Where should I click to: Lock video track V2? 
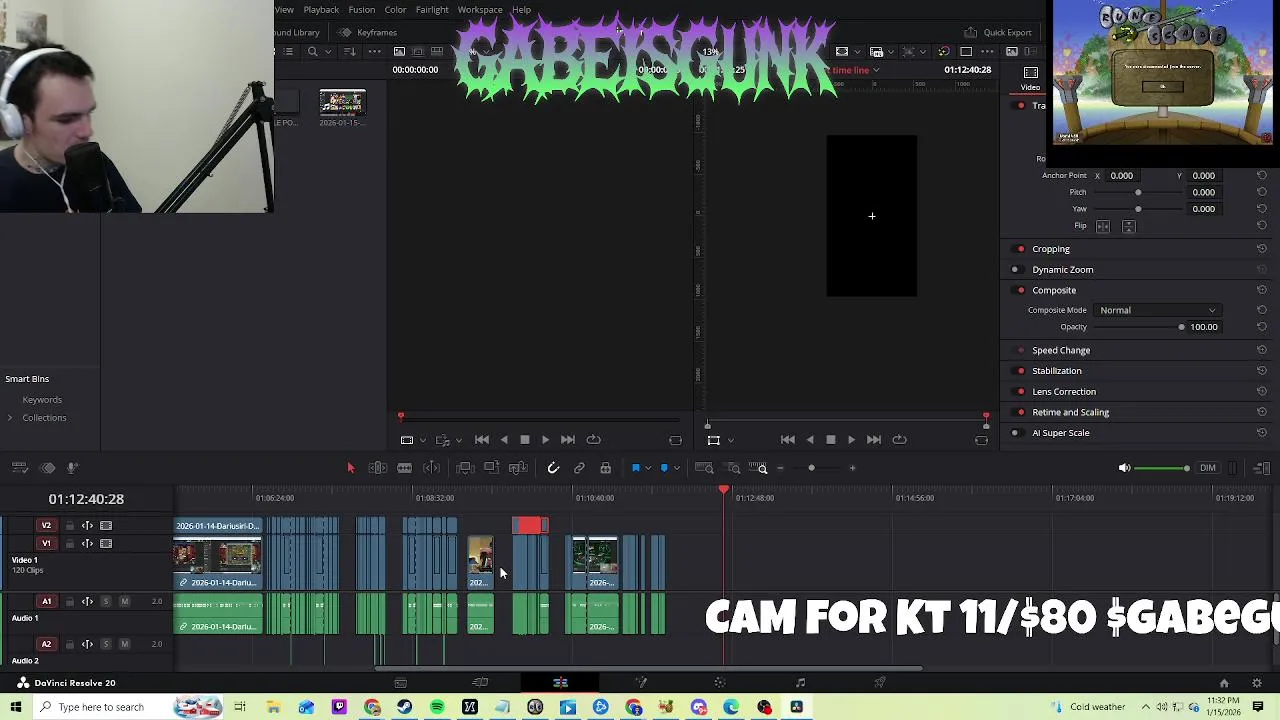coord(68,526)
